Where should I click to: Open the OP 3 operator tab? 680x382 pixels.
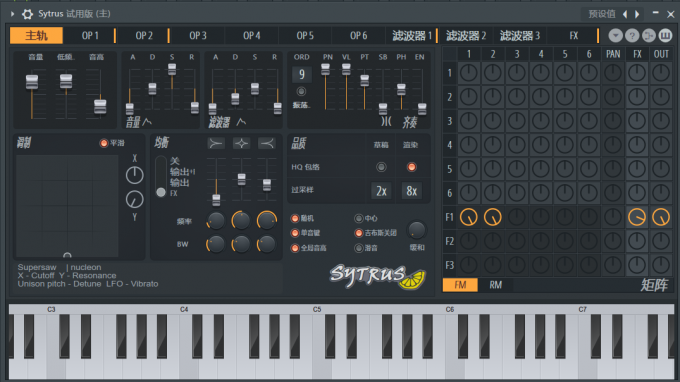click(x=198, y=36)
